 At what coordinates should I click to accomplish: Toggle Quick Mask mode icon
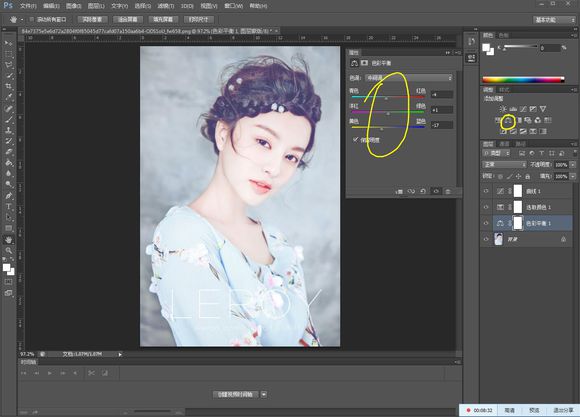[8, 282]
